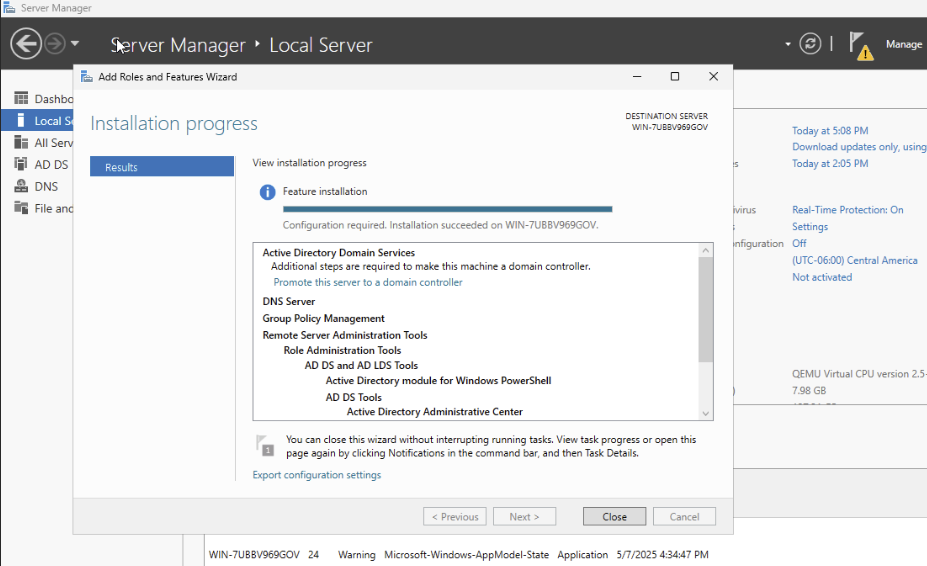Viewport: 927px width, 566px height.
Task: Open the dropdown arrow beside refresh icon
Action: 788,44
